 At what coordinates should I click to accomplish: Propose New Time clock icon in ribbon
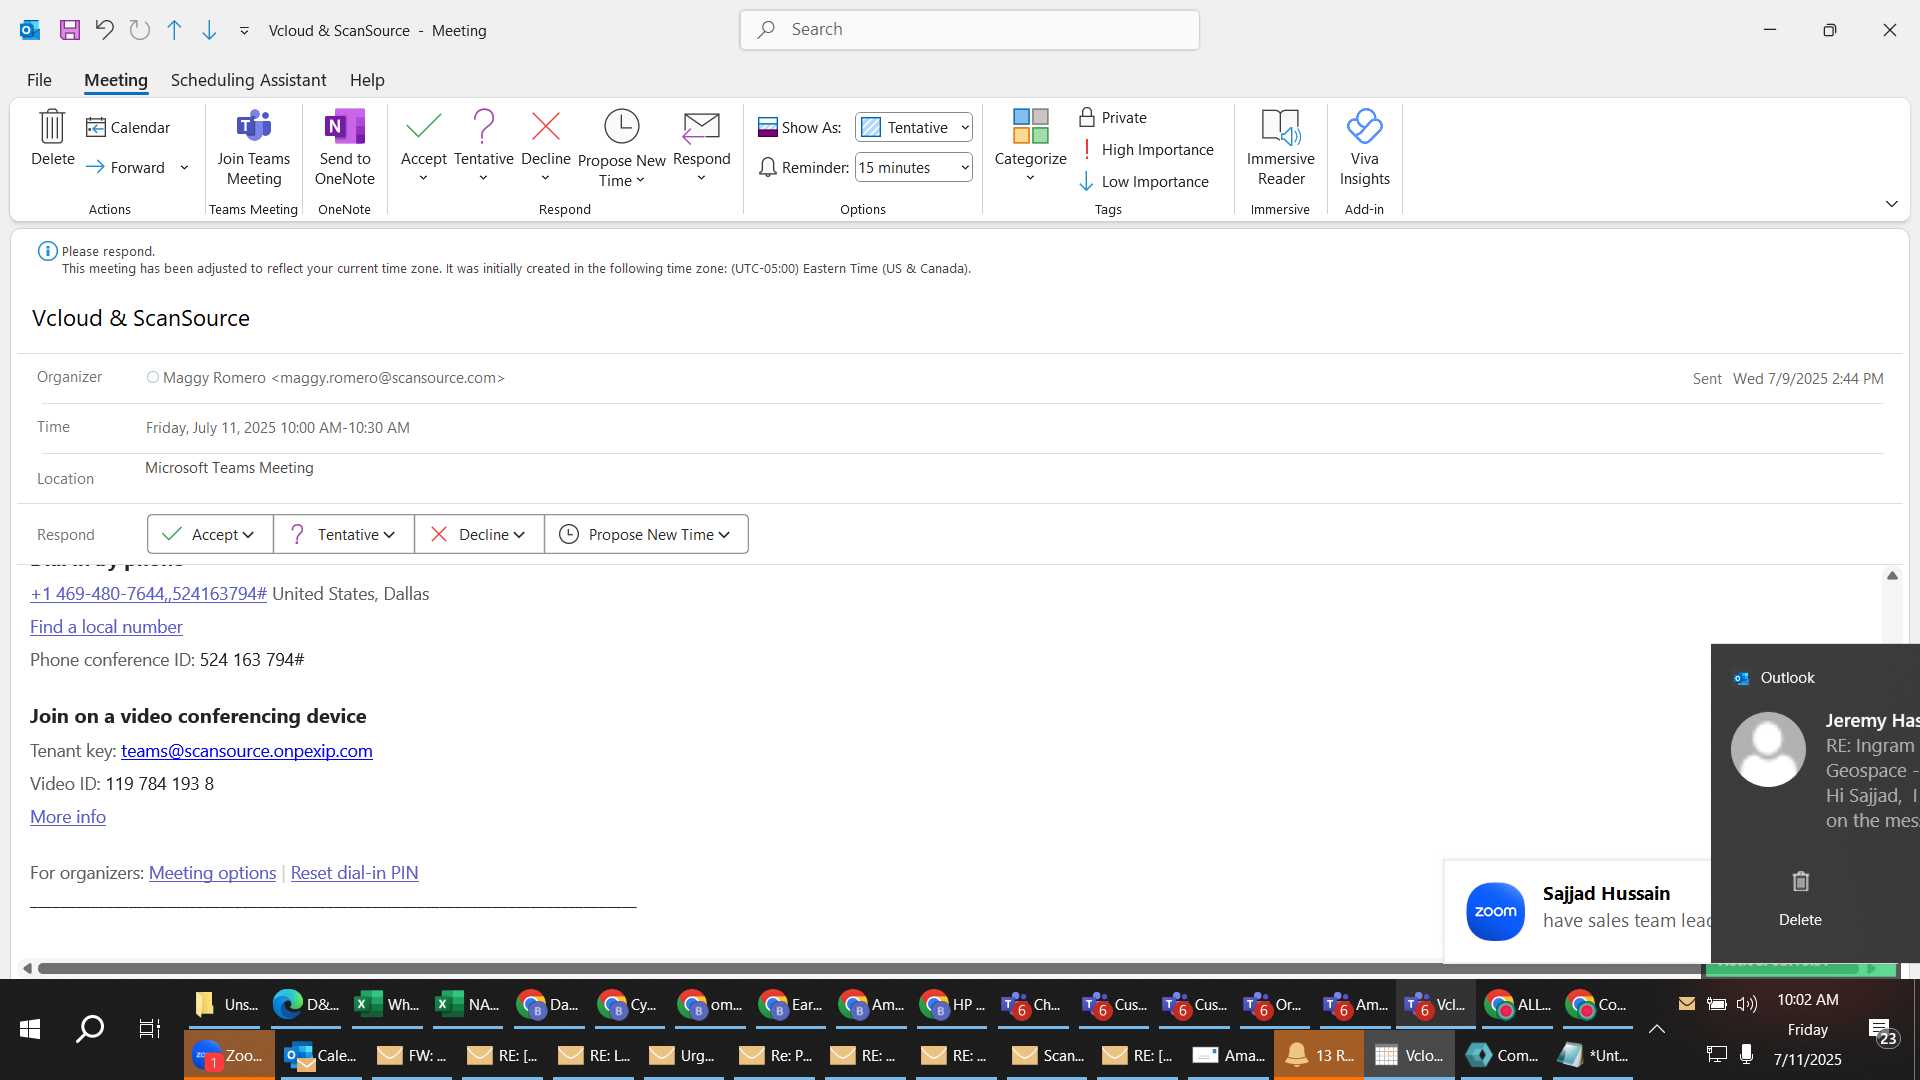click(621, 148)
